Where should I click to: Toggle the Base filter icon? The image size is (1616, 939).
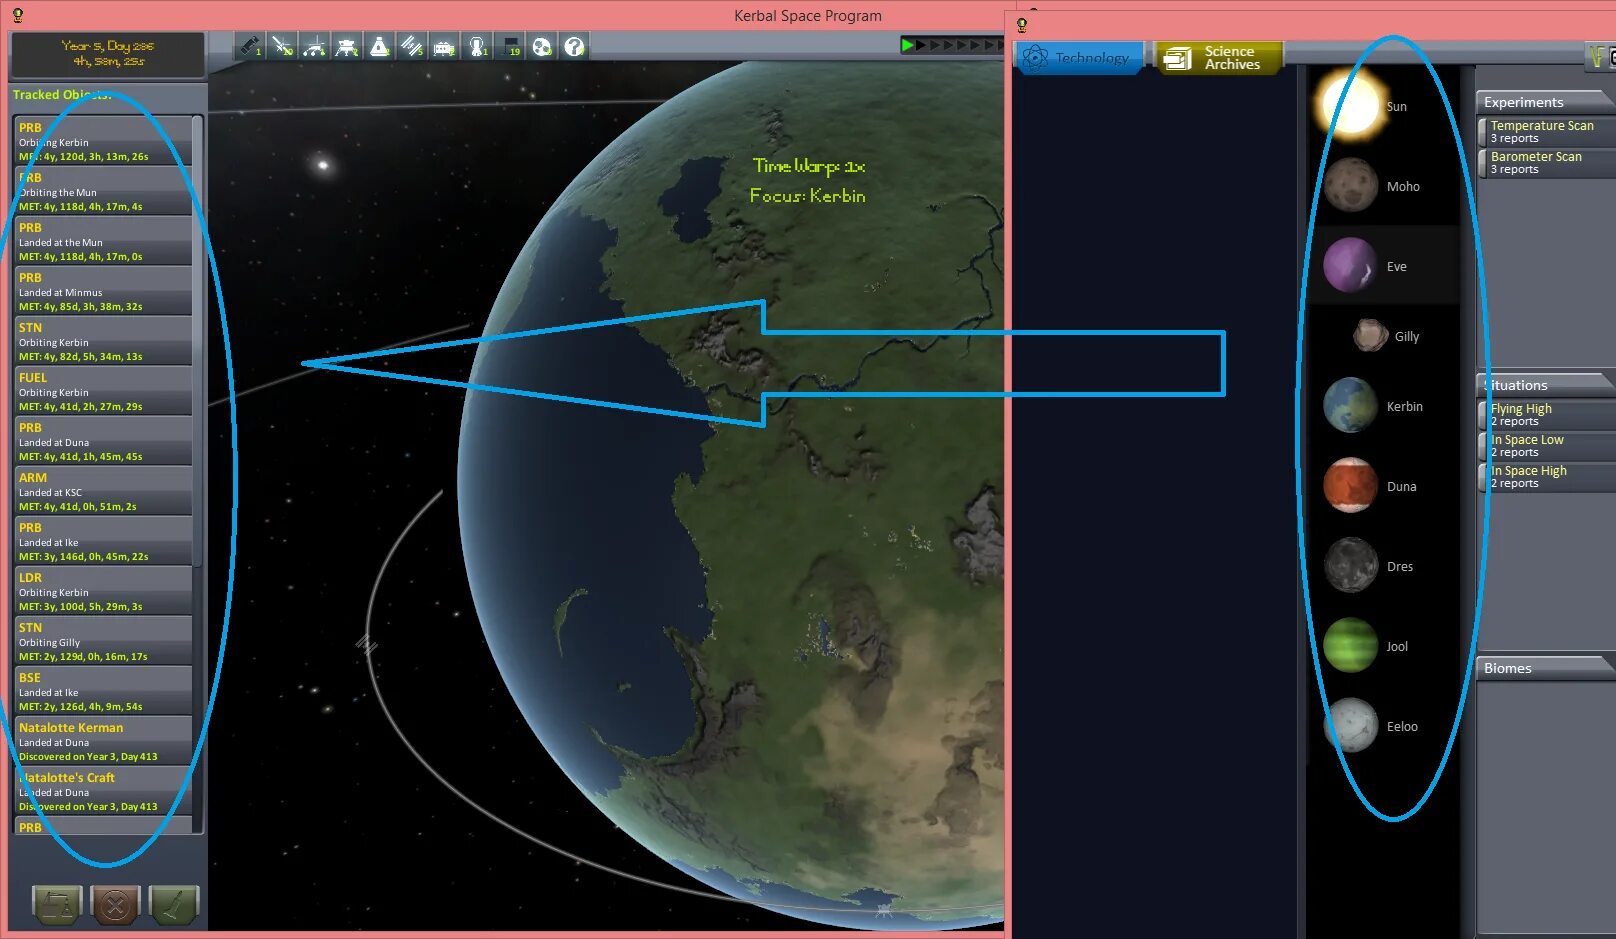[x=444, y=46]
